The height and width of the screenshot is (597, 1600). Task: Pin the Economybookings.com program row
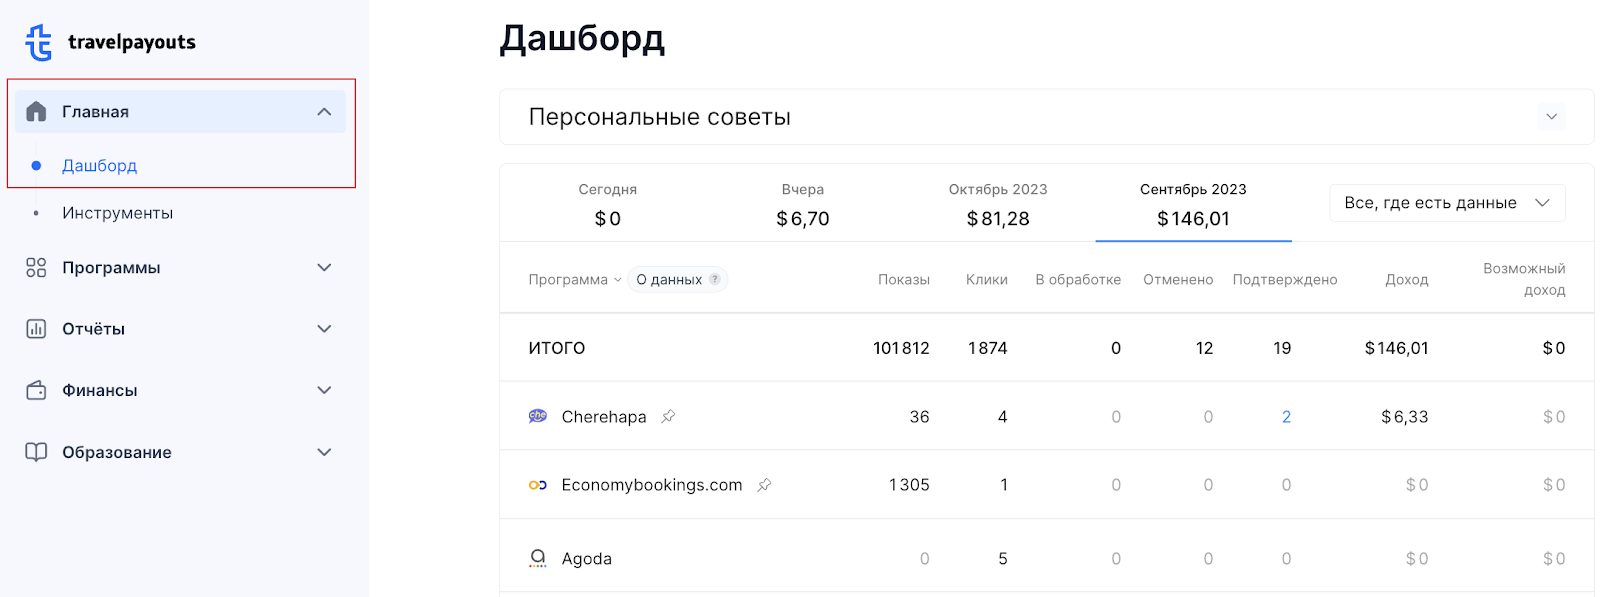click(x=764, y=485)
